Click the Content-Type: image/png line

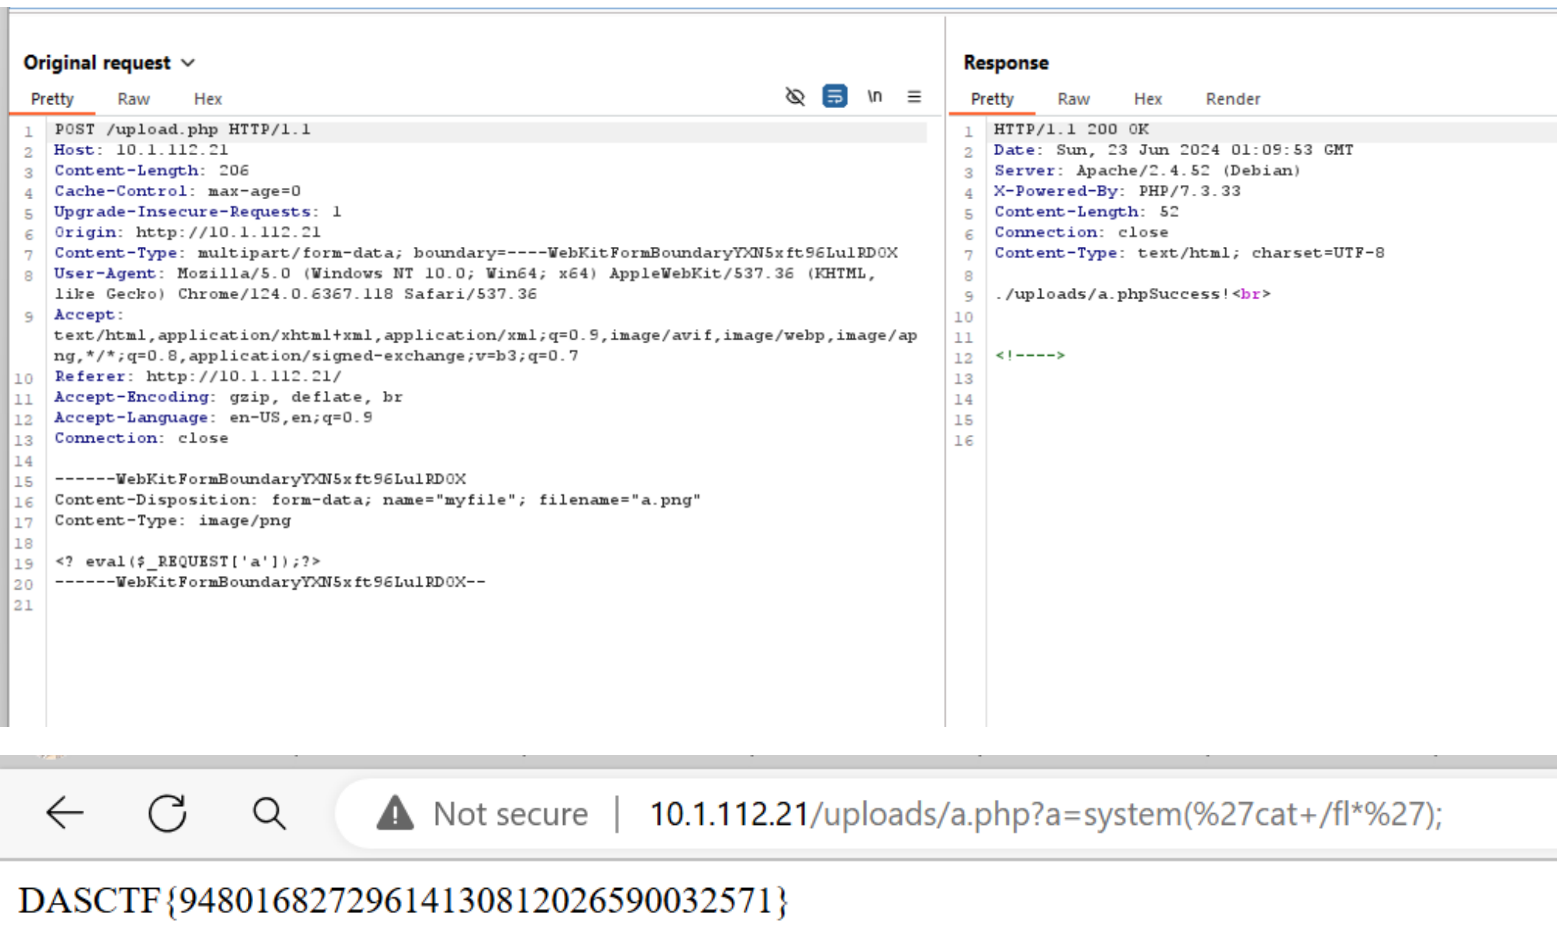173,521
